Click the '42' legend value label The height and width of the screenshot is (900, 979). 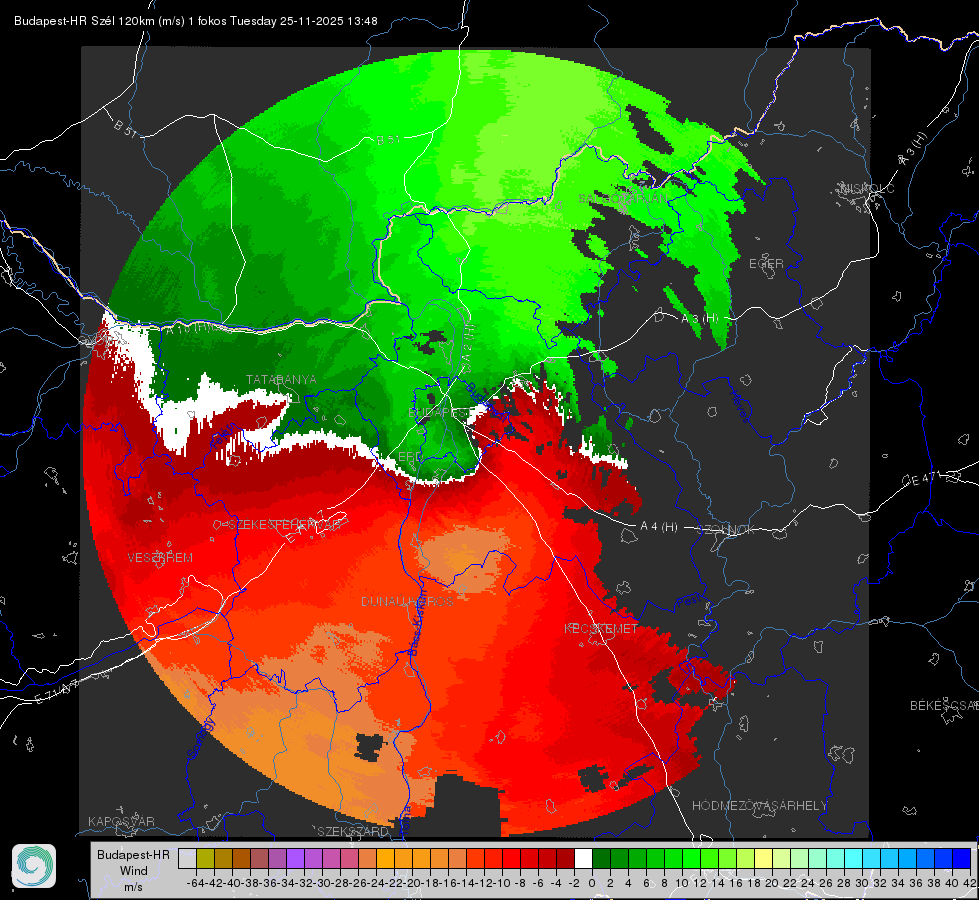click(x=970, y=883)
